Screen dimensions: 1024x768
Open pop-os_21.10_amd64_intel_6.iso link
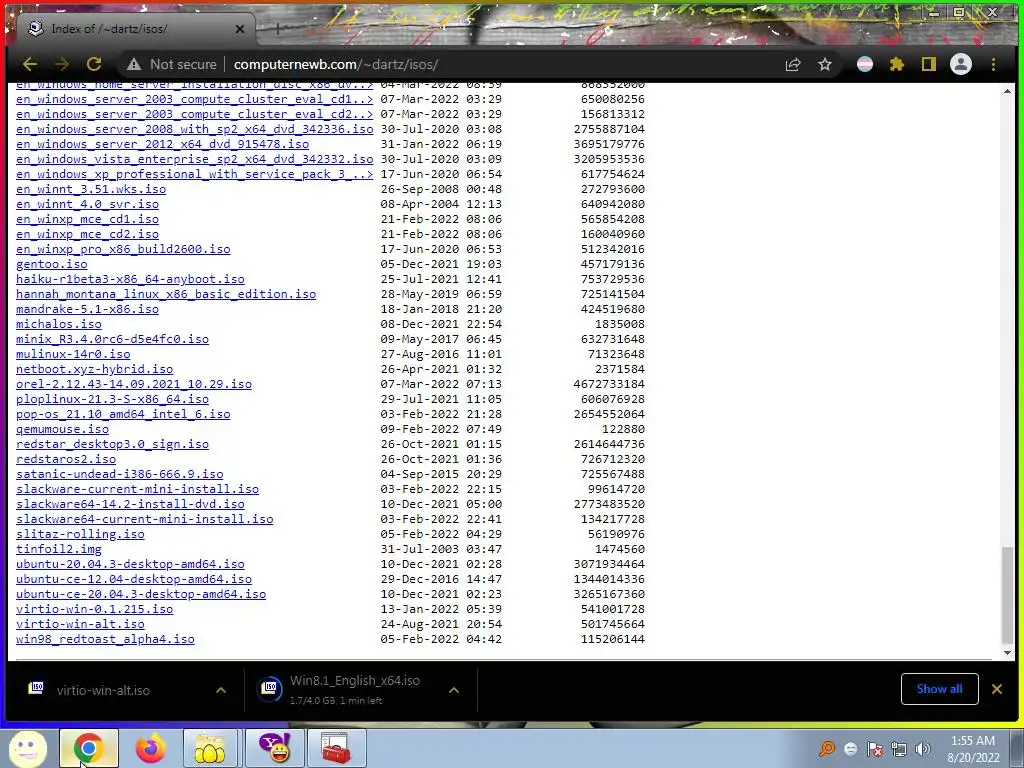pos(123,414)
